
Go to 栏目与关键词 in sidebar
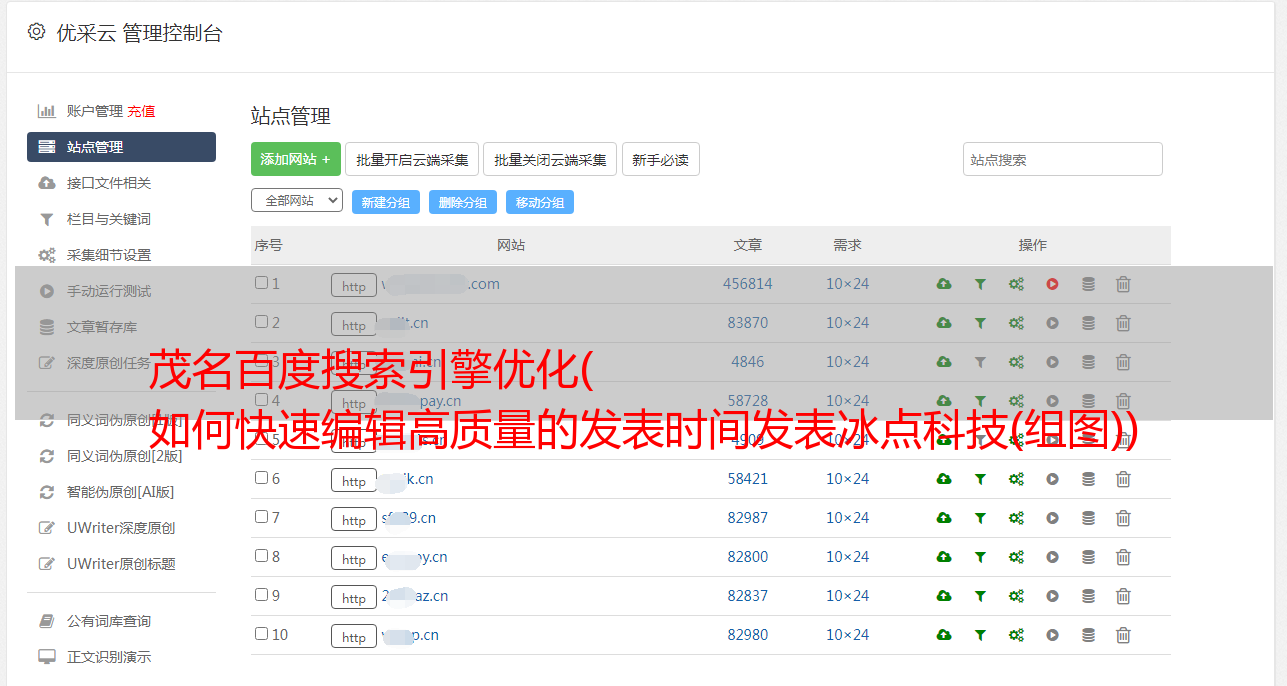(108, 219)
